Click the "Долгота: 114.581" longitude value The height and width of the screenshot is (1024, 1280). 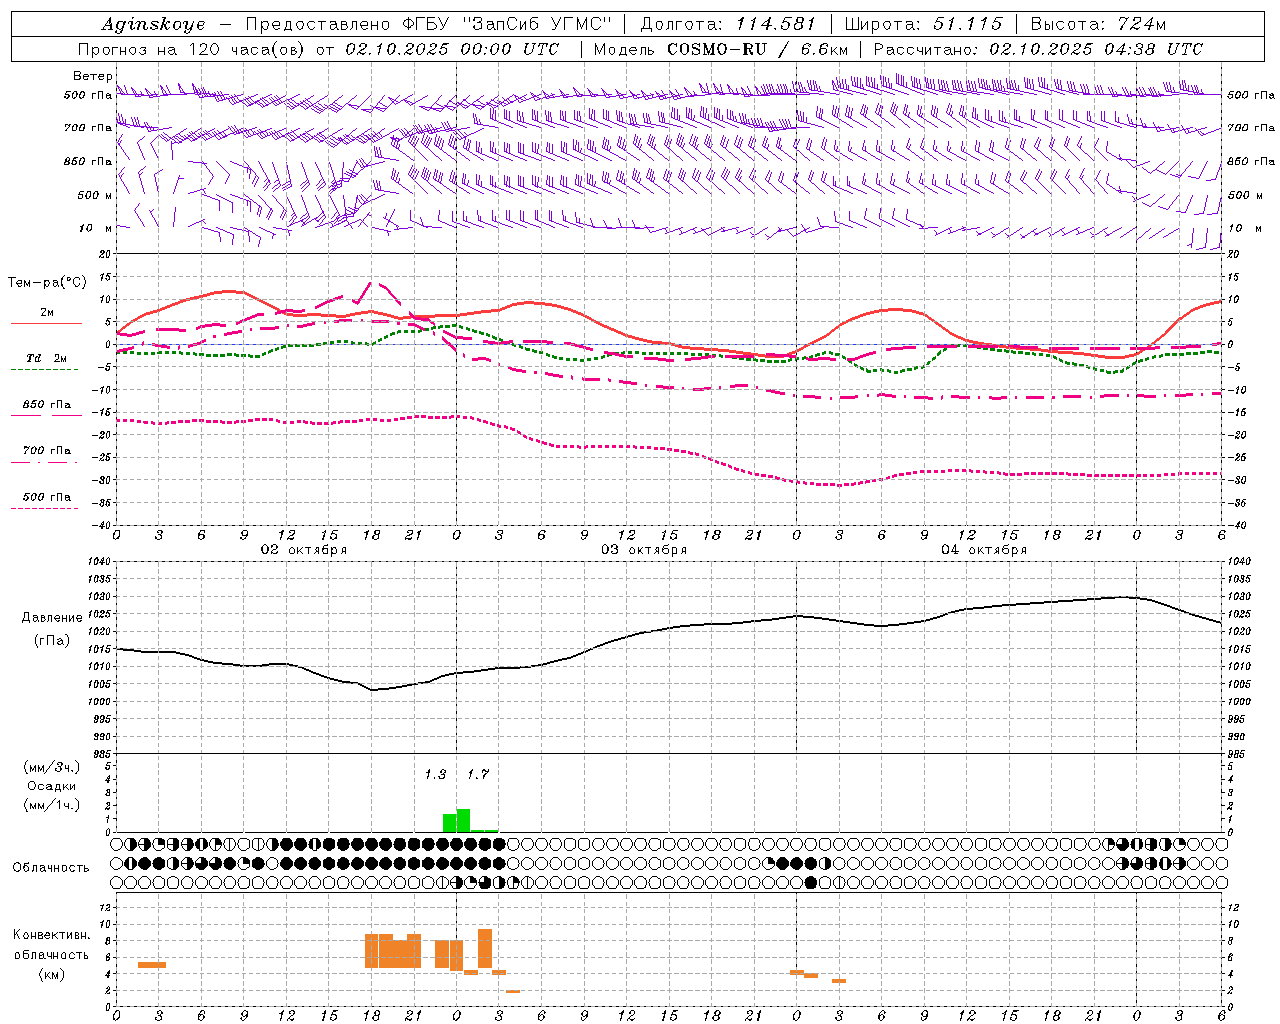tap(728, 24)
